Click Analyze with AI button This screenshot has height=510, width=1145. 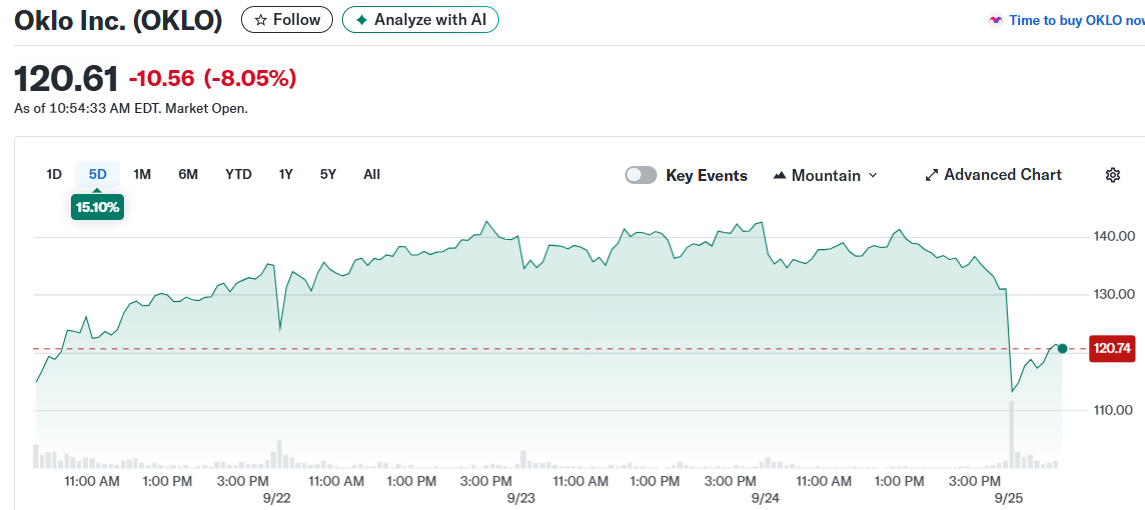click(x=421, y=20)
